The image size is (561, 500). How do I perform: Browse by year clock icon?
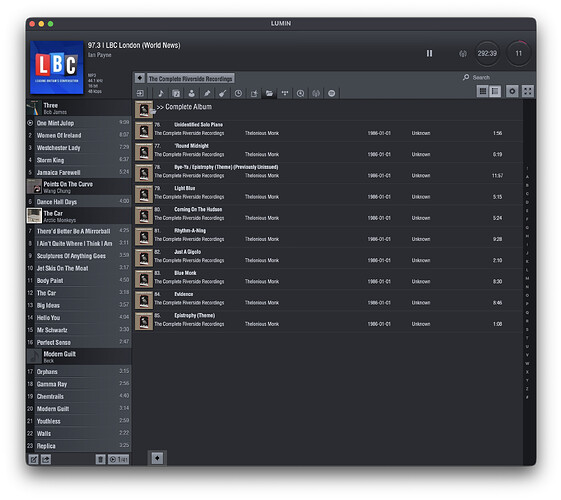(238, 93)
